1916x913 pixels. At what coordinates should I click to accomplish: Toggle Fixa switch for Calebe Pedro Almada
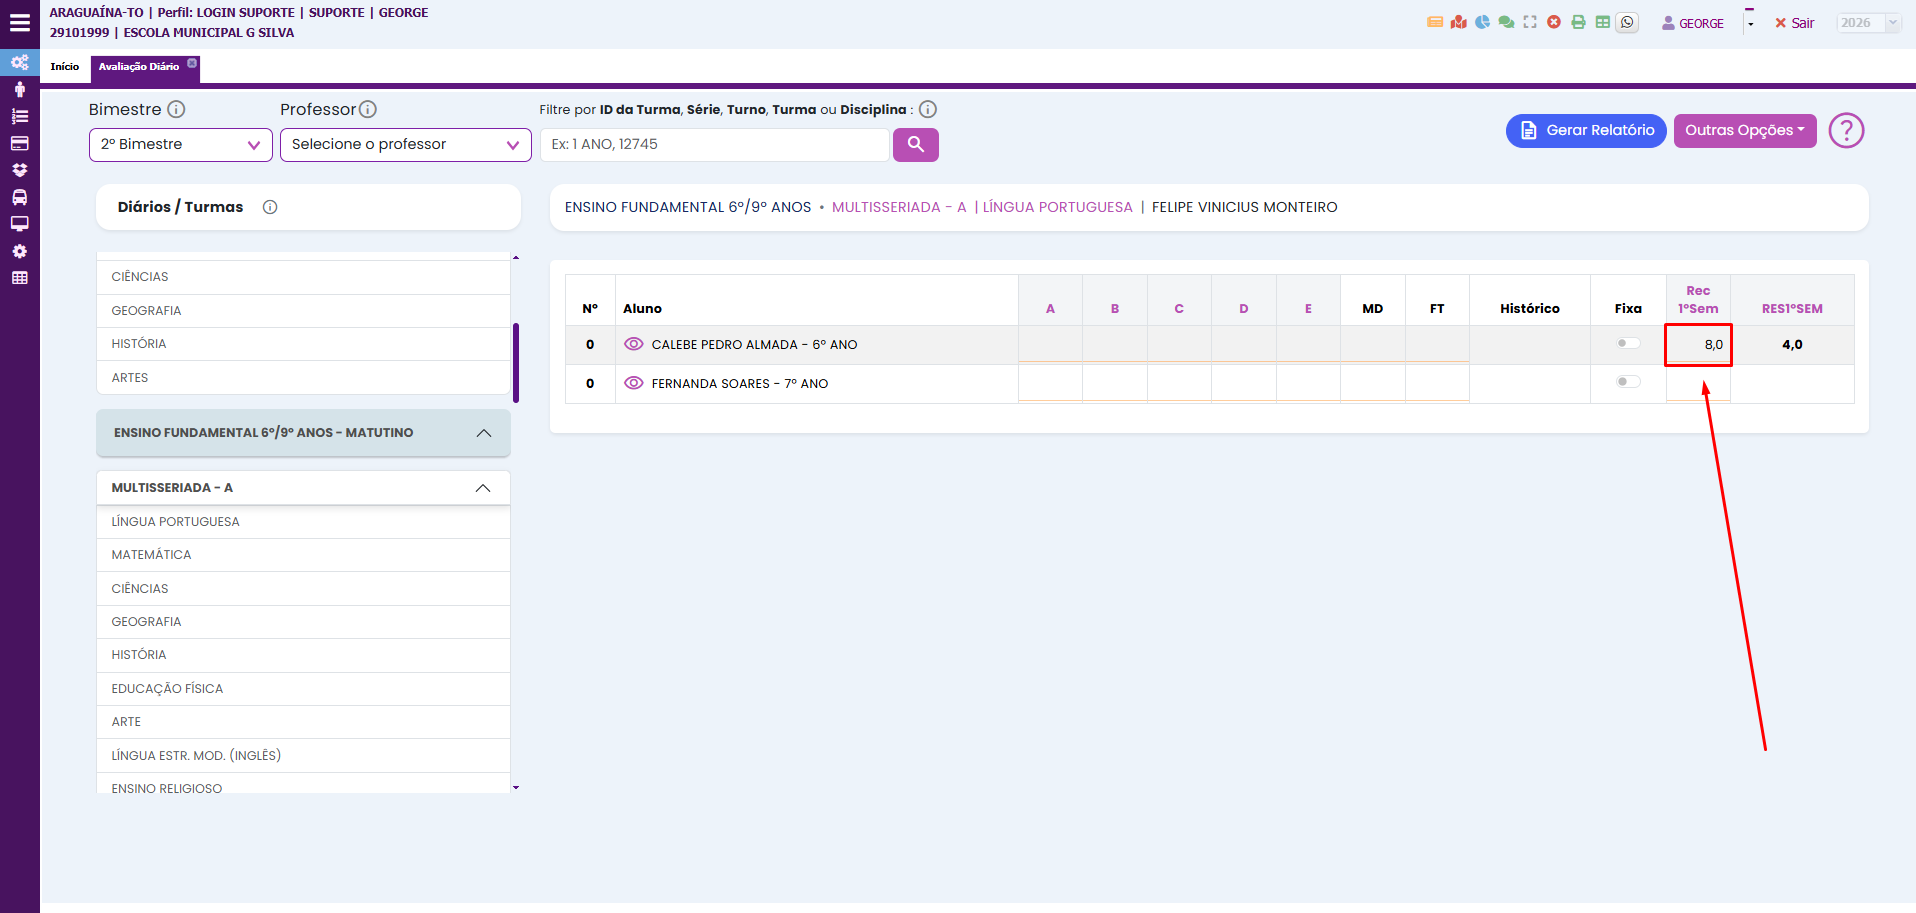[1627, 344]
